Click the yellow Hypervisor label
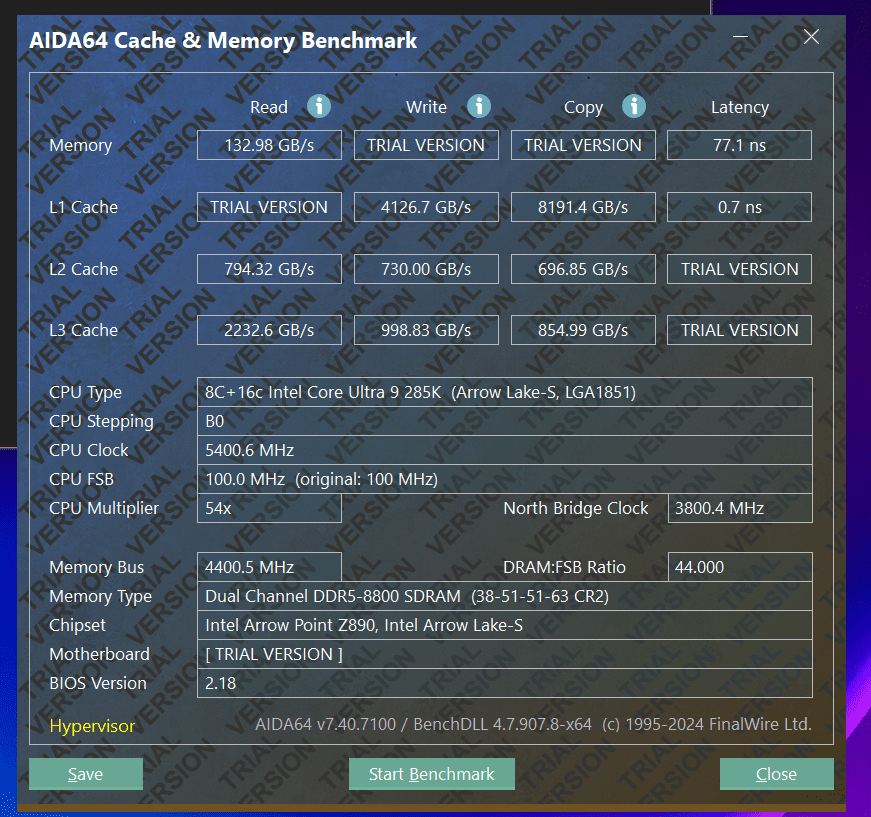This screenshot has width=871, height=817. coord(92,726)
